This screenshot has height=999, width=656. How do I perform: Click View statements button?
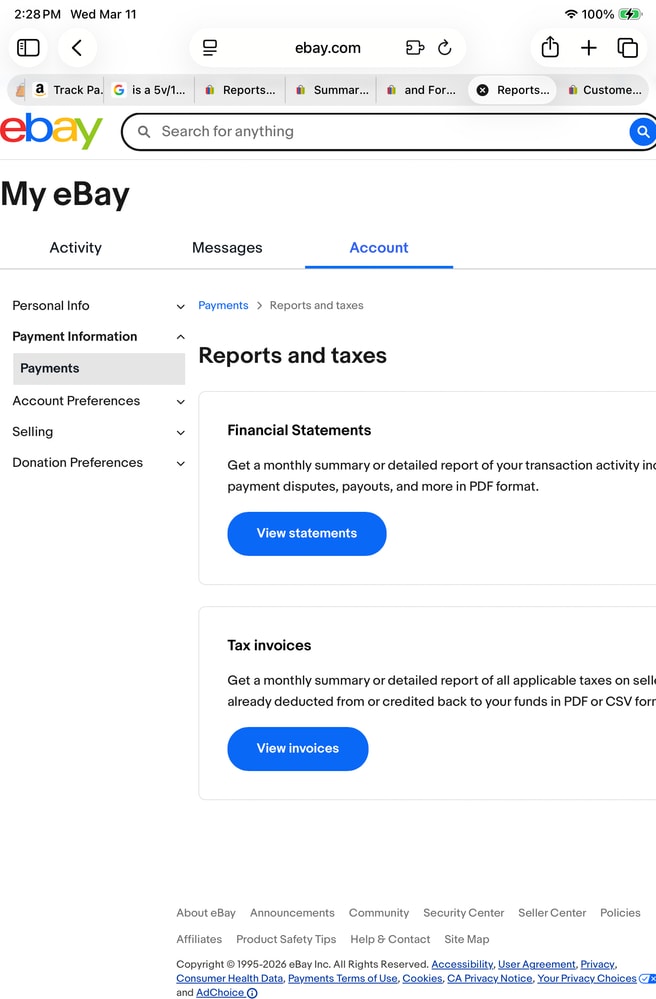(x=306, y=533)
